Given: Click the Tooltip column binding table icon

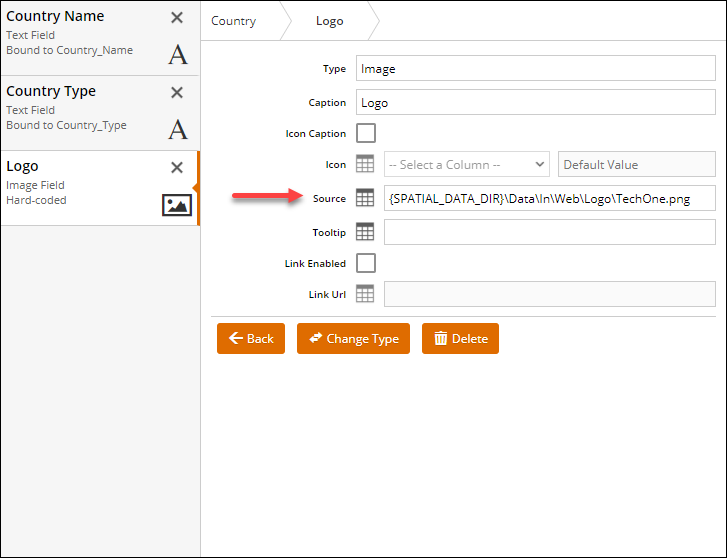Looking at the screenshot, I should pos(365,232).
